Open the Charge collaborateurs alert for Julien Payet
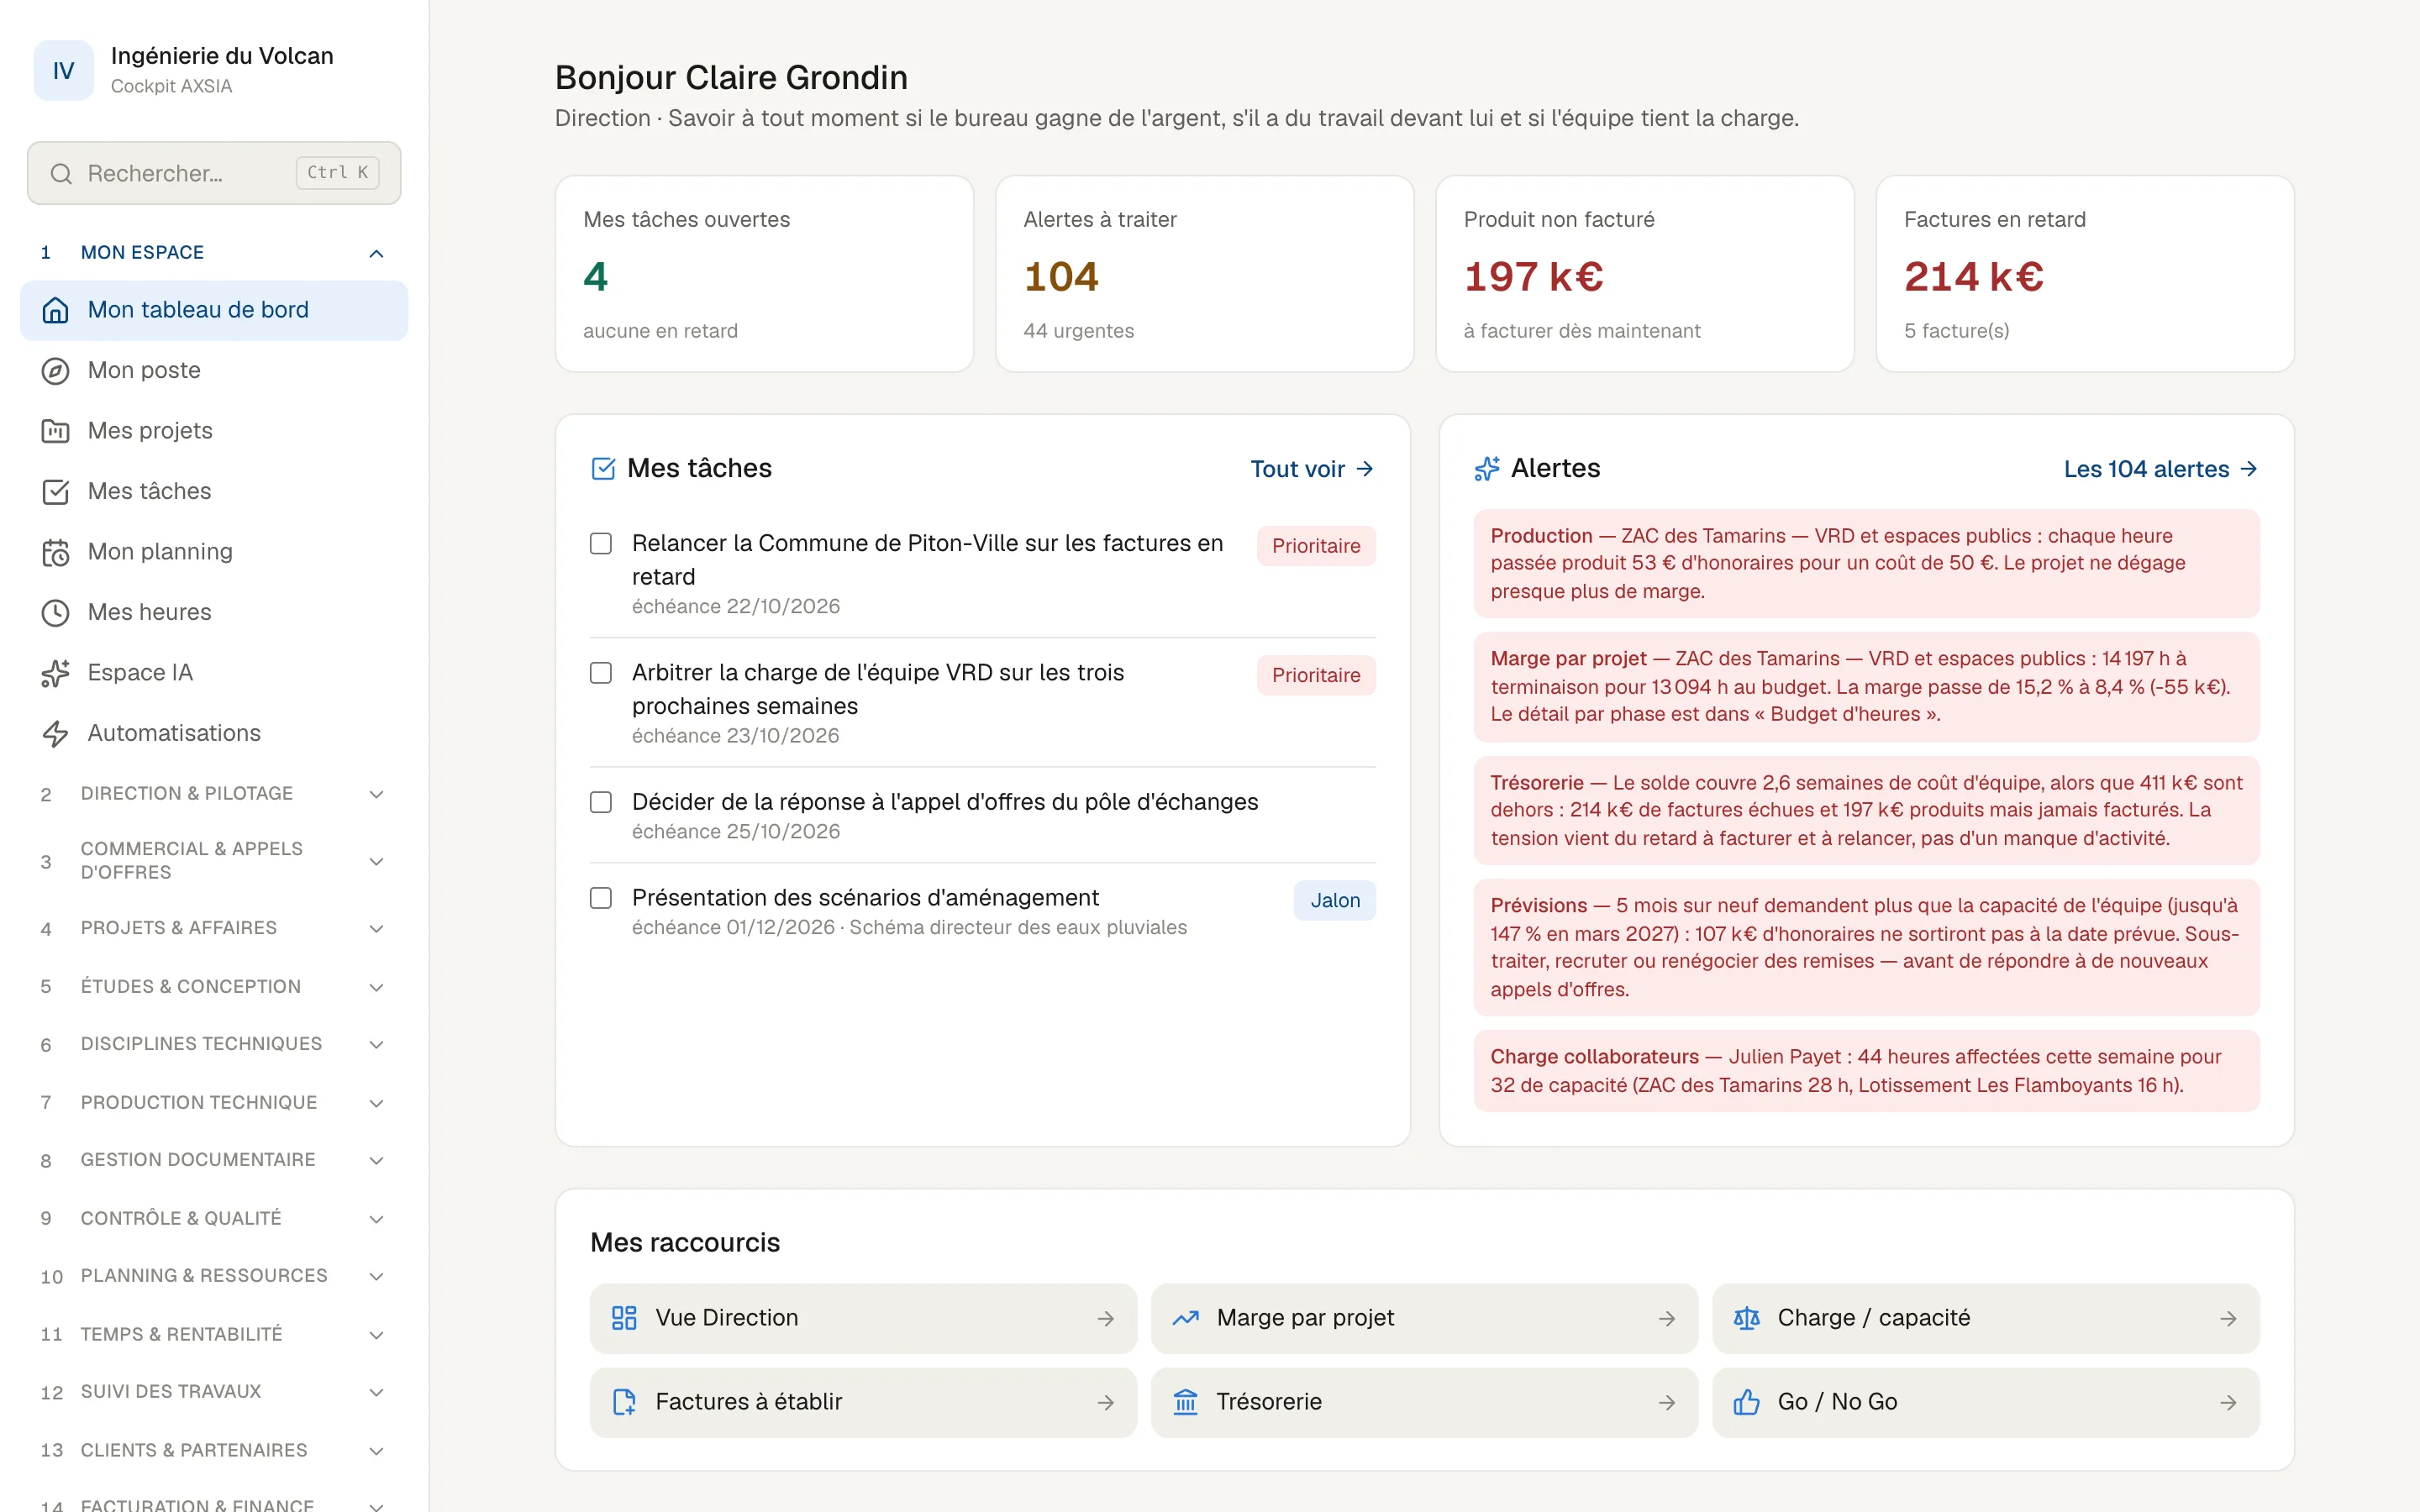This screenshot has width=2420, height=1512. tap(1866, 1071)
